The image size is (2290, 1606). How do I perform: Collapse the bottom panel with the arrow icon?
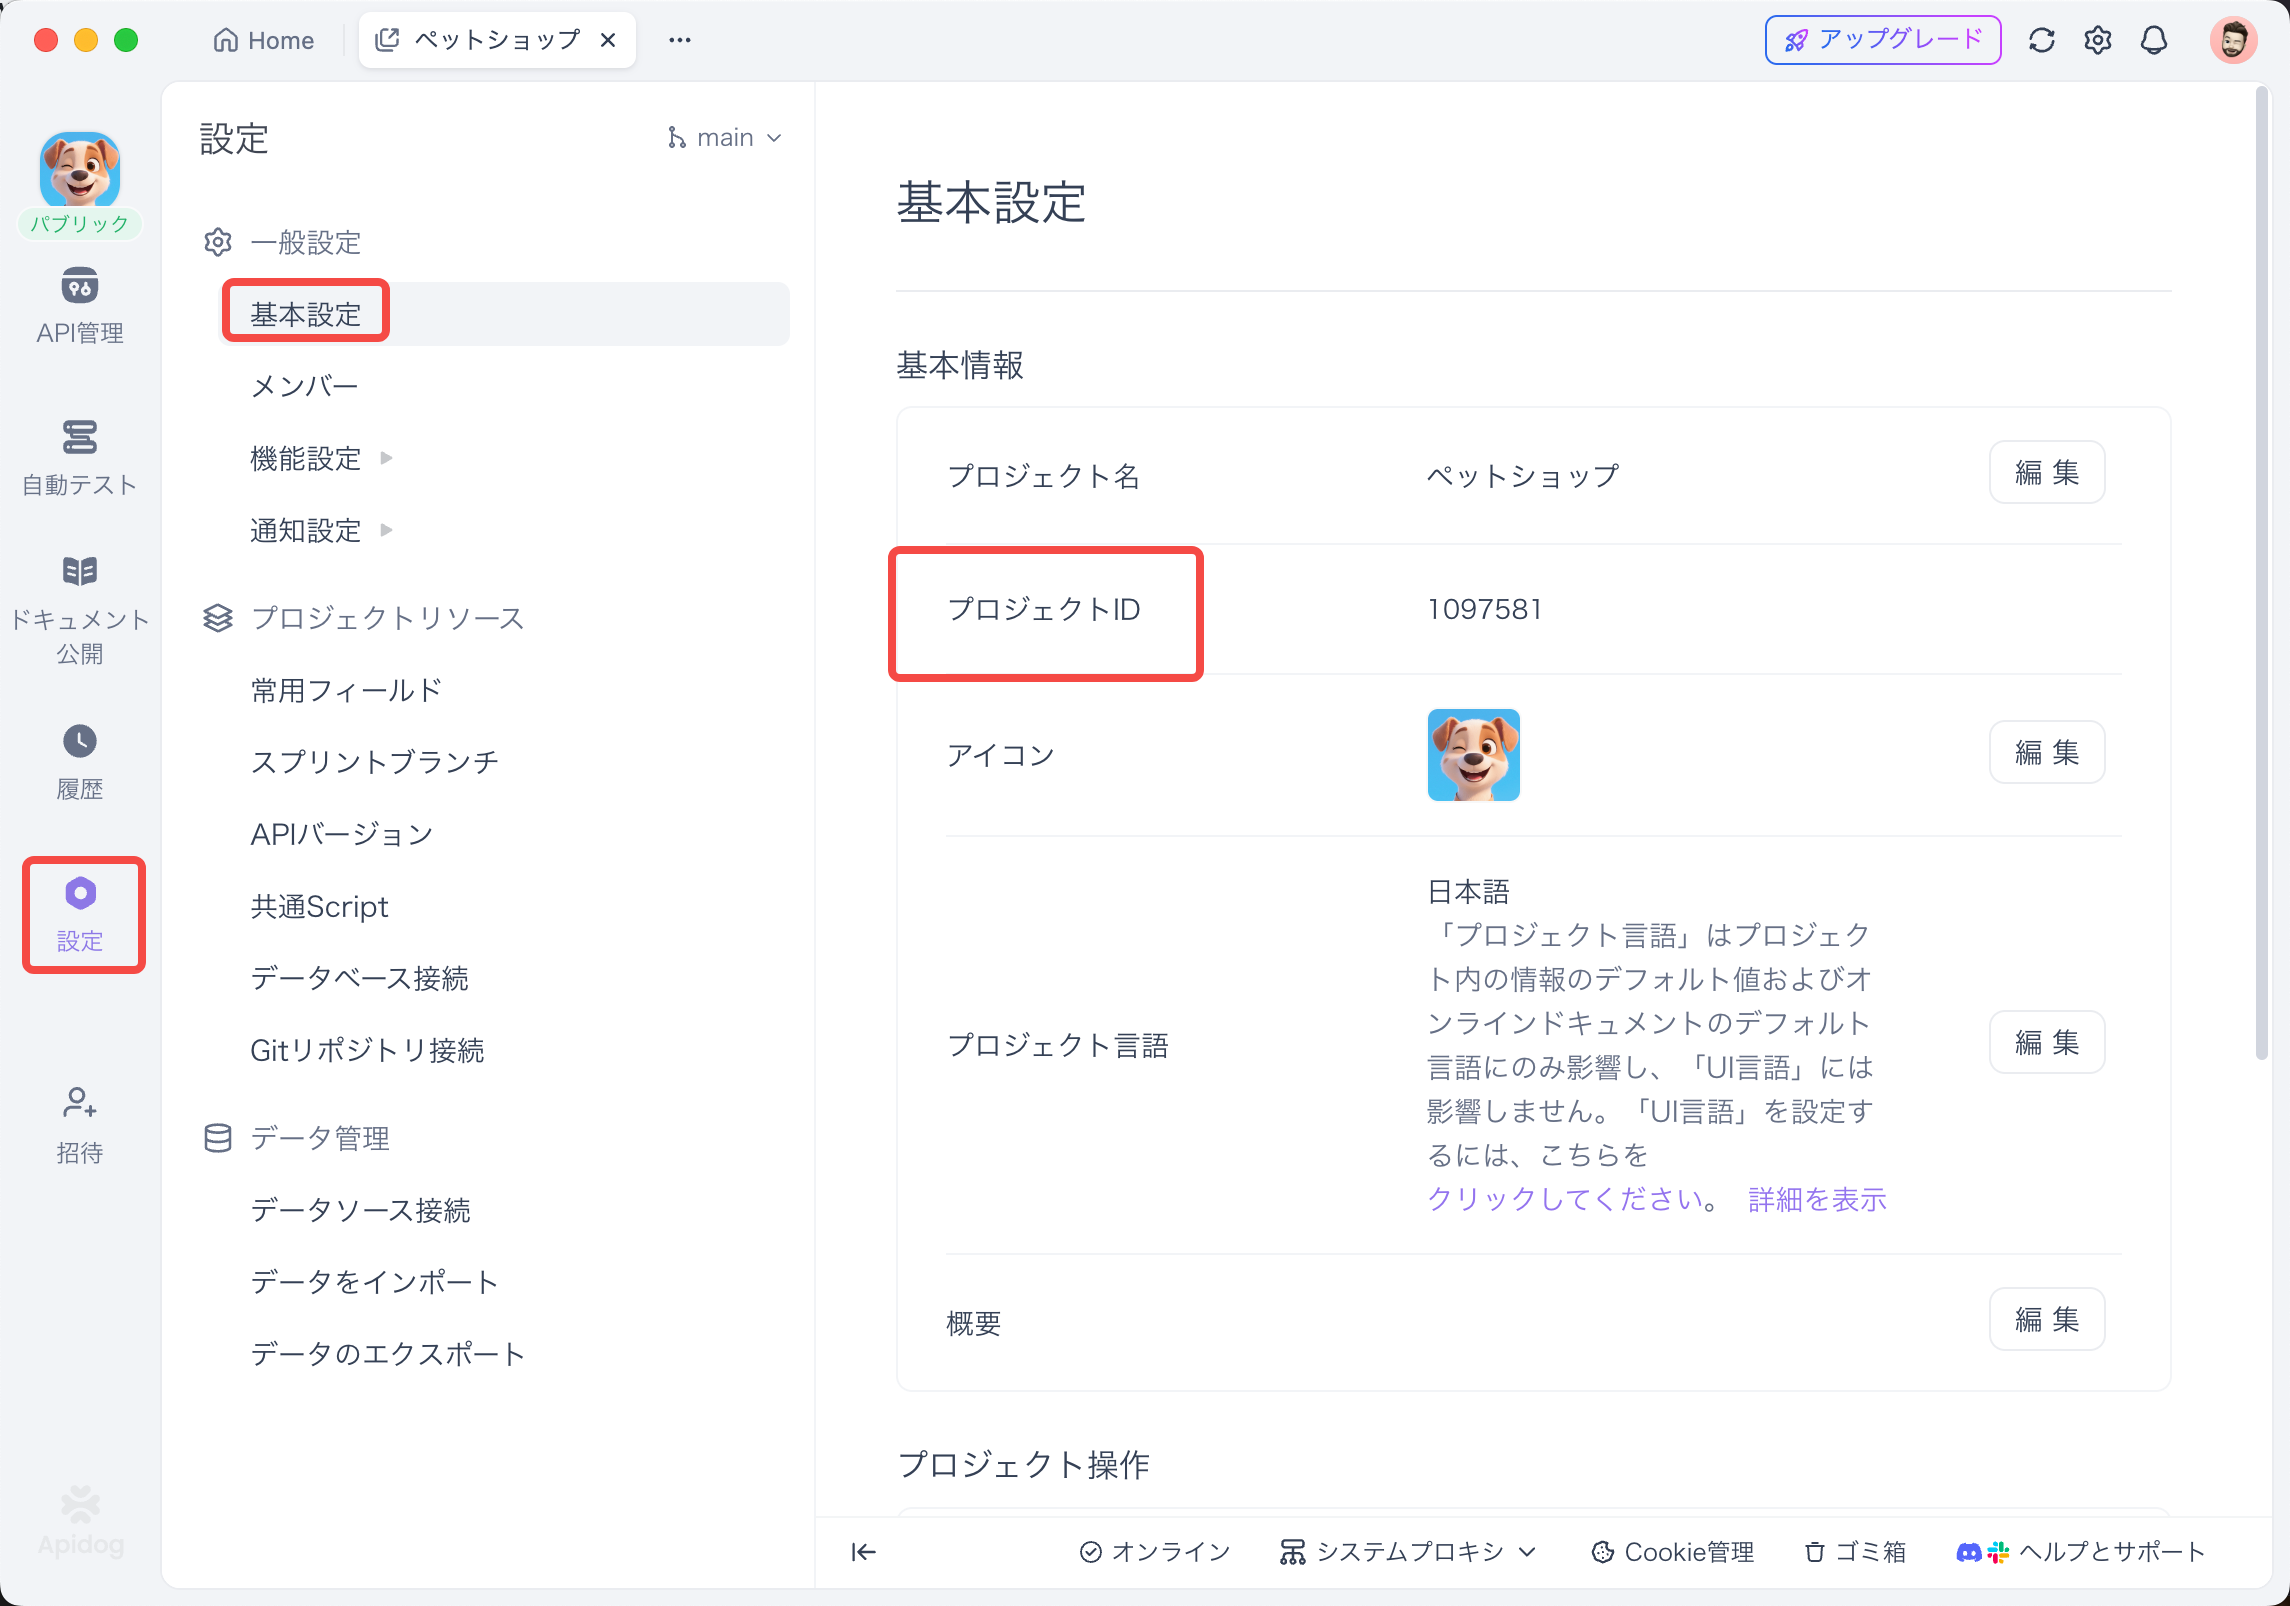point(862,1552)
